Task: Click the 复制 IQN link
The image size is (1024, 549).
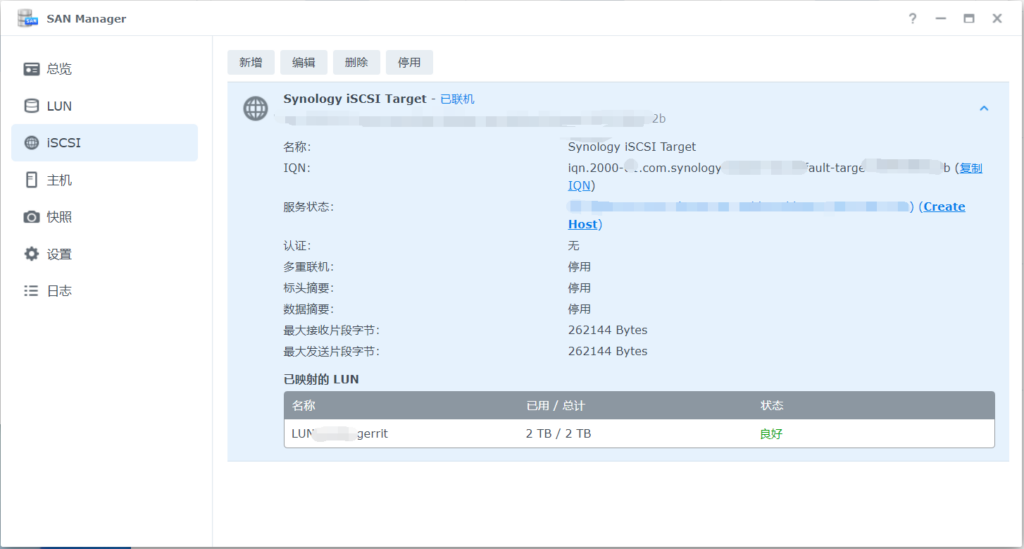Action: point(971,168)
